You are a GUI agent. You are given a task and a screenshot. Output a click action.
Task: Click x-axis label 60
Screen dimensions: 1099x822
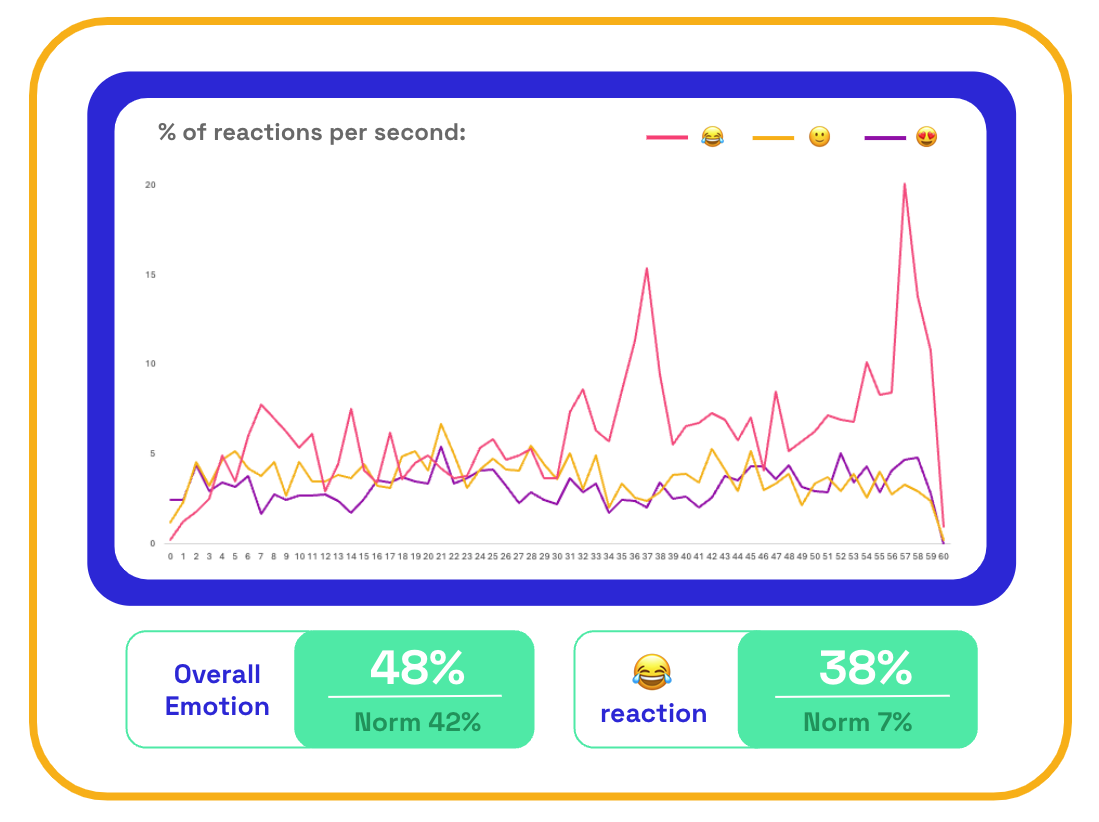coord(943,556)
